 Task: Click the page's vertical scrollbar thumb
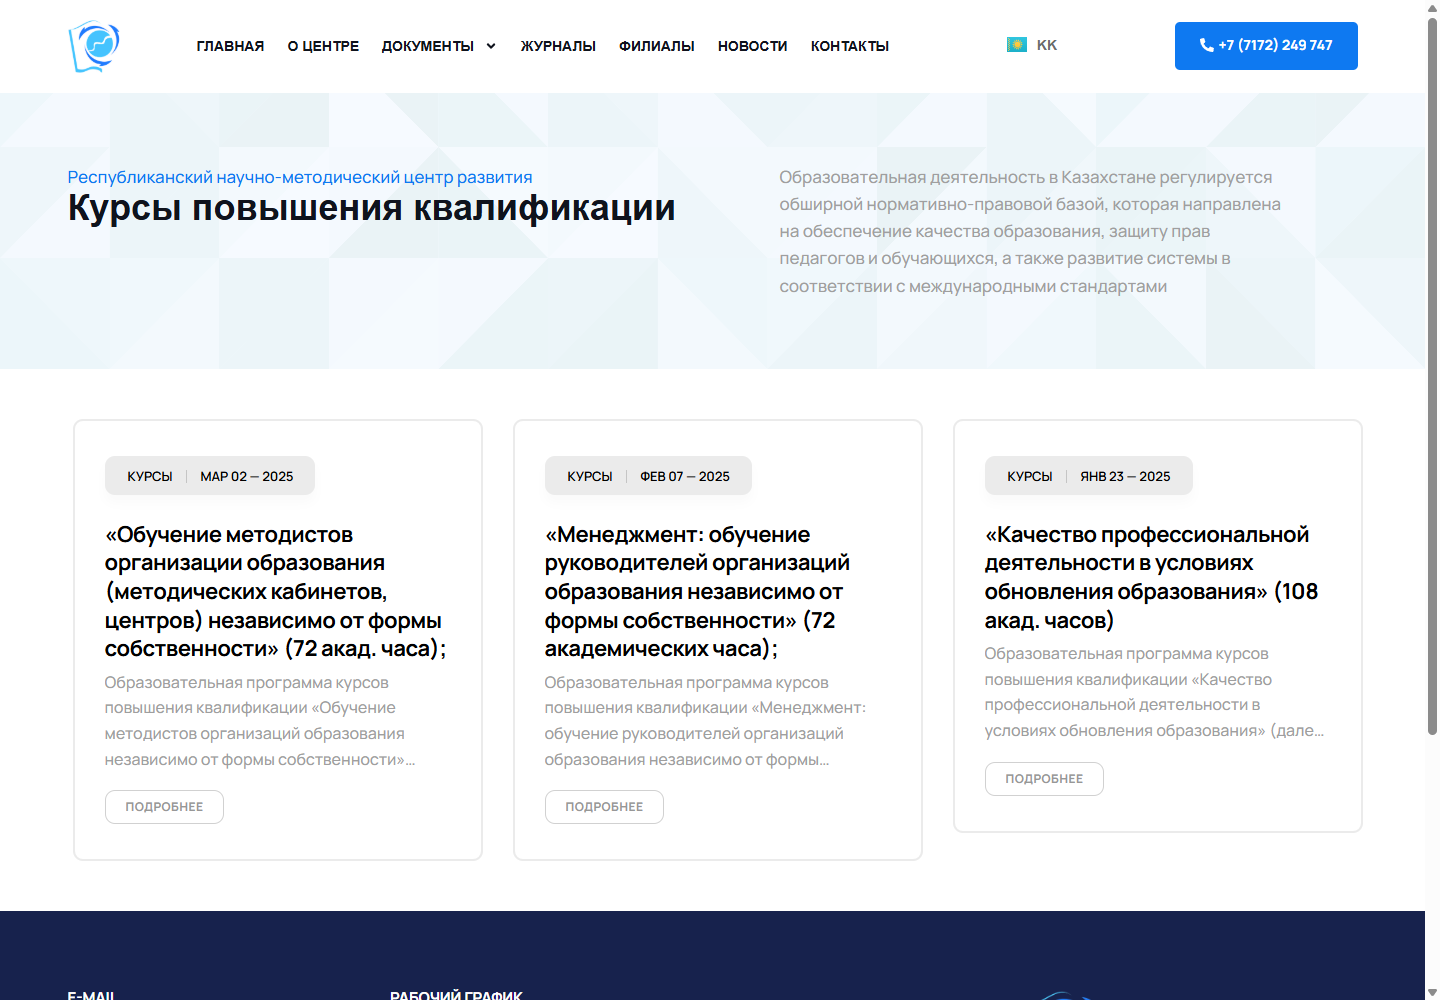coord(1432,376)
